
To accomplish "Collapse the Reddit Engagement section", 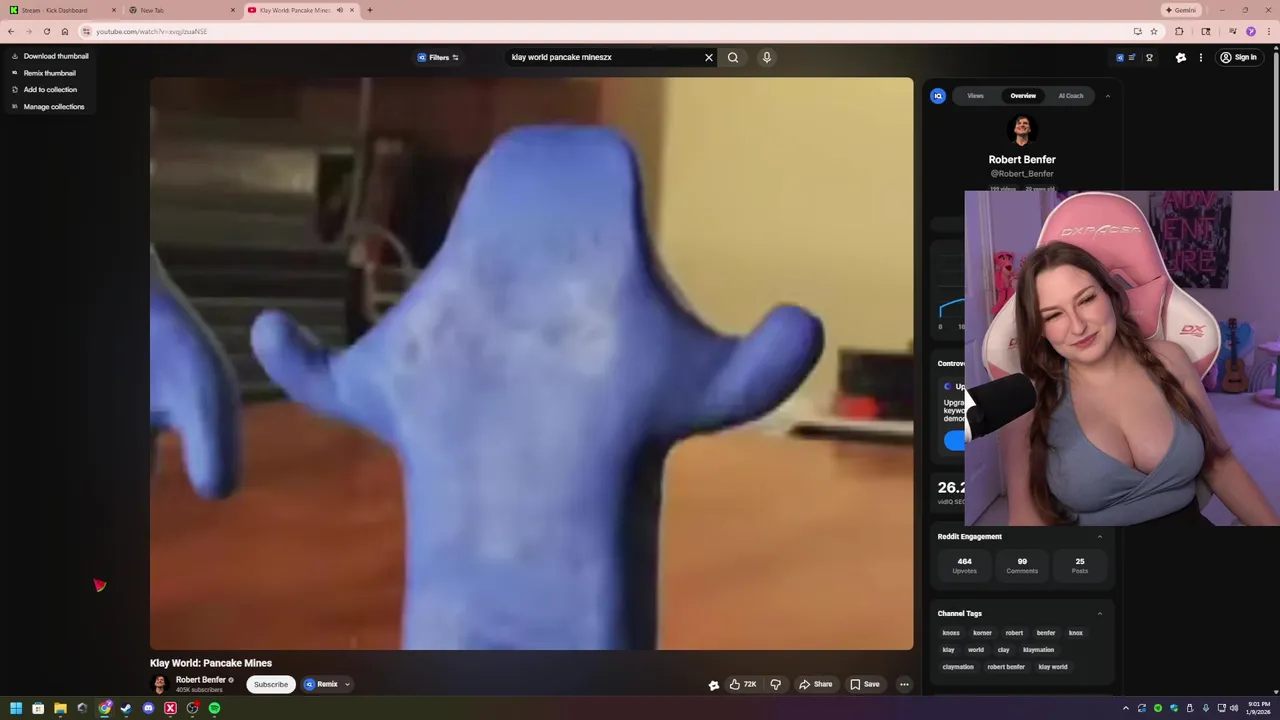I will [x=1100, y=537].
